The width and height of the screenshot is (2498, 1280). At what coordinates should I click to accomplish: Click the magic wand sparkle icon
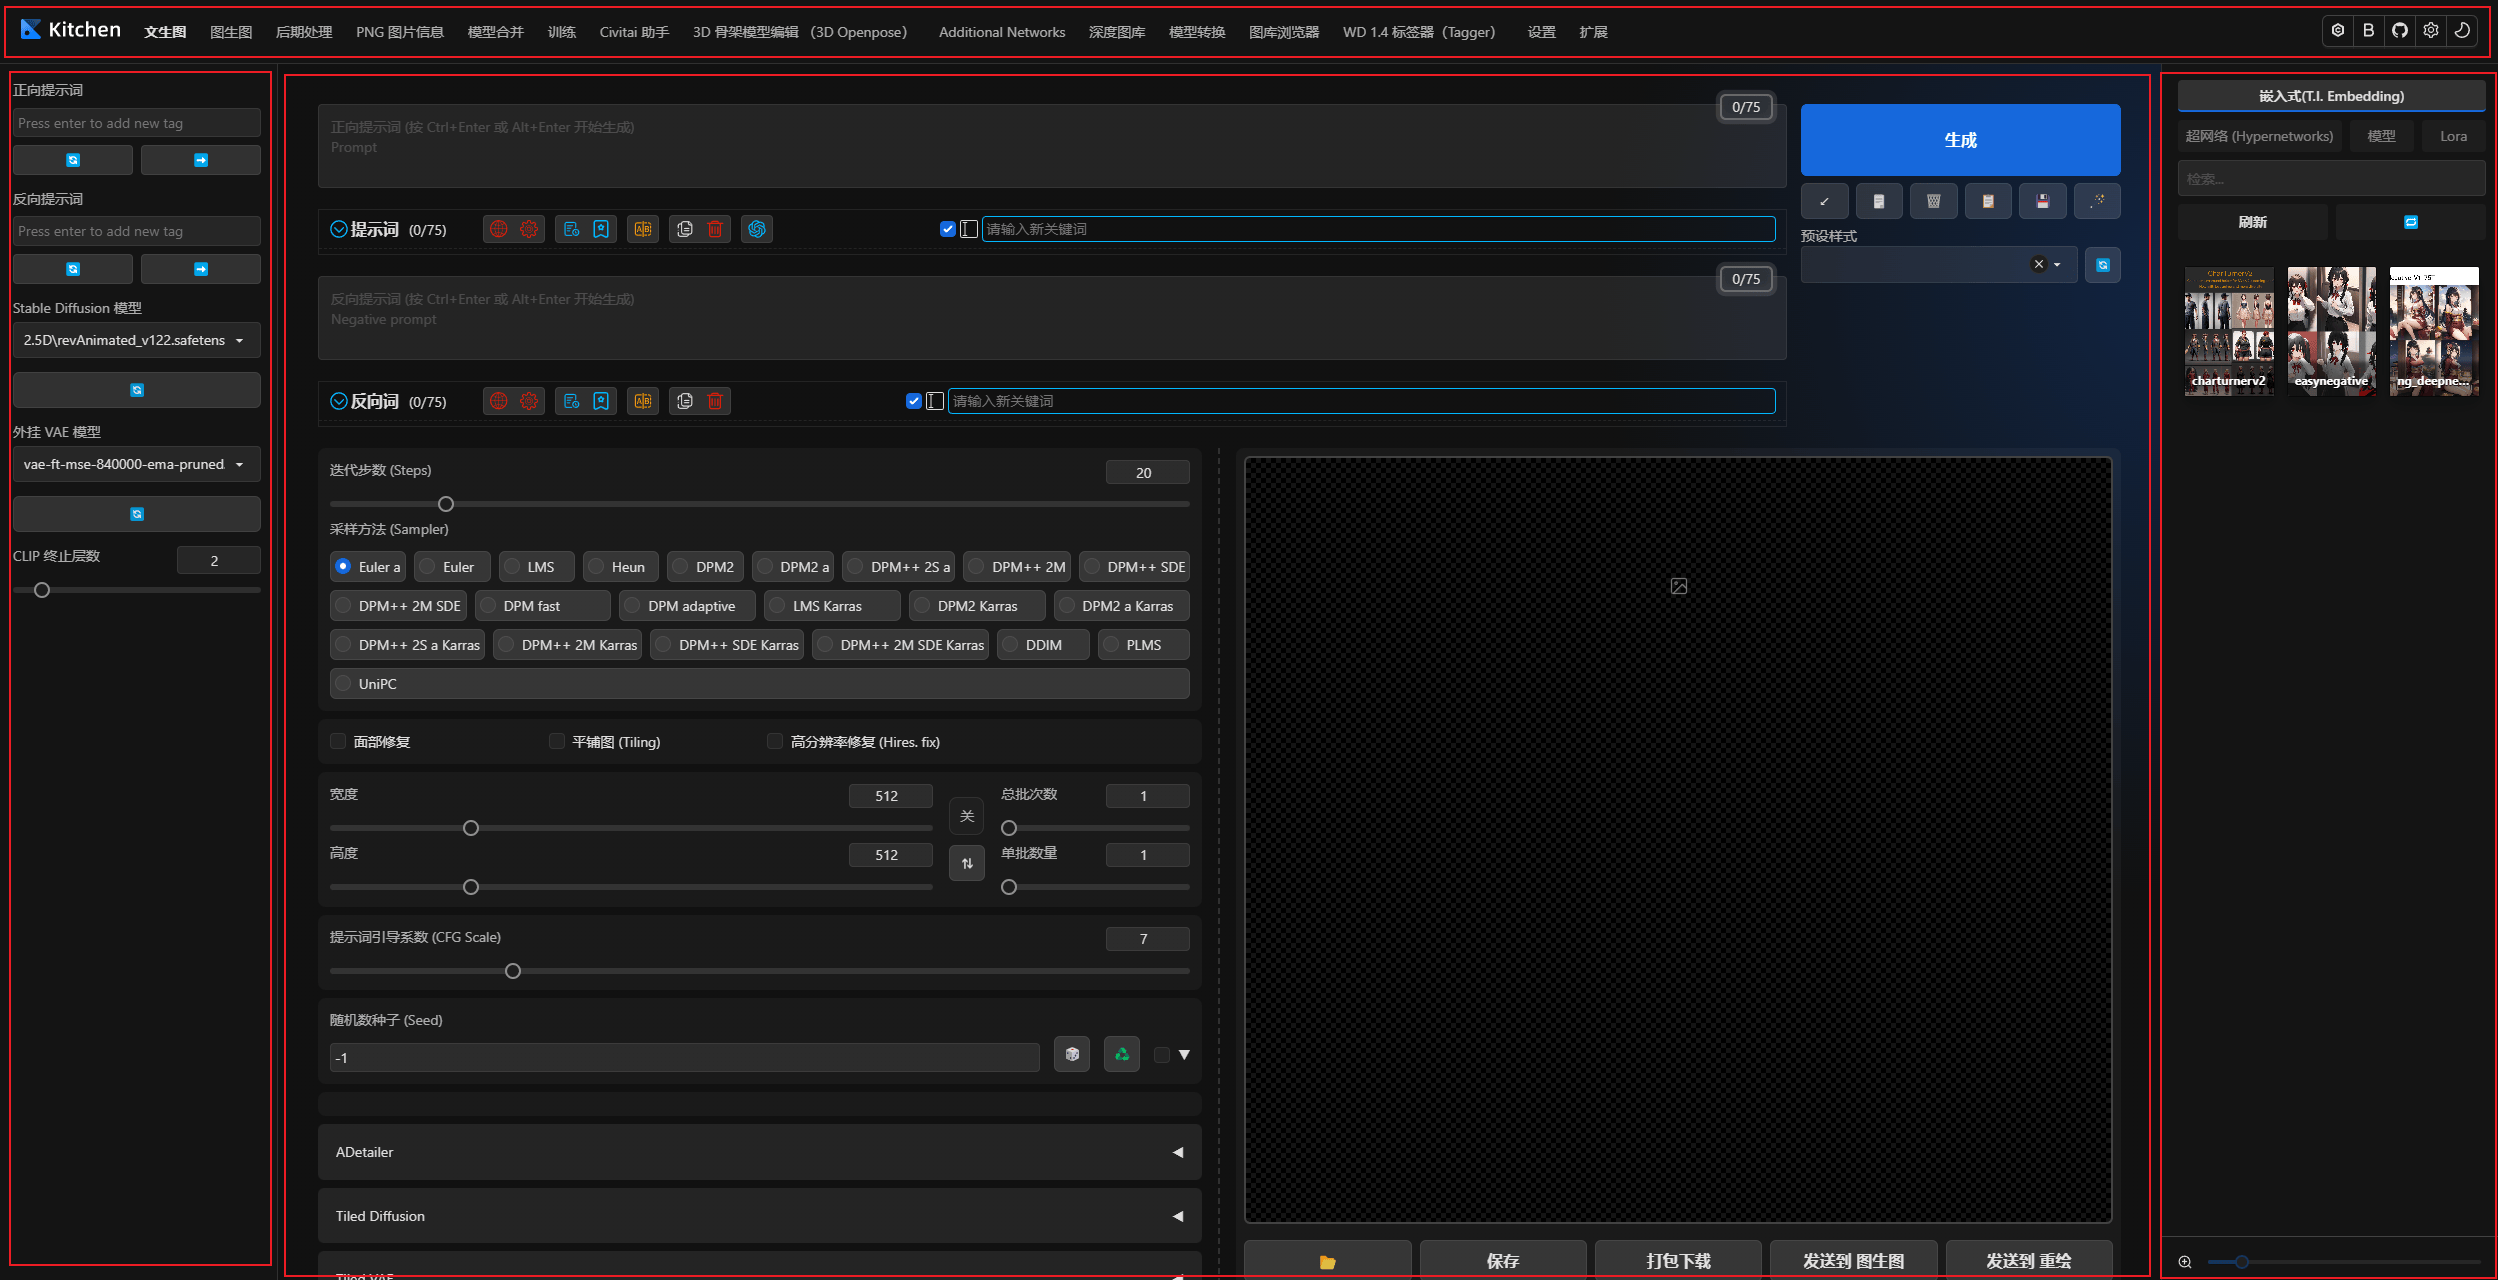tap(2097, 201)
